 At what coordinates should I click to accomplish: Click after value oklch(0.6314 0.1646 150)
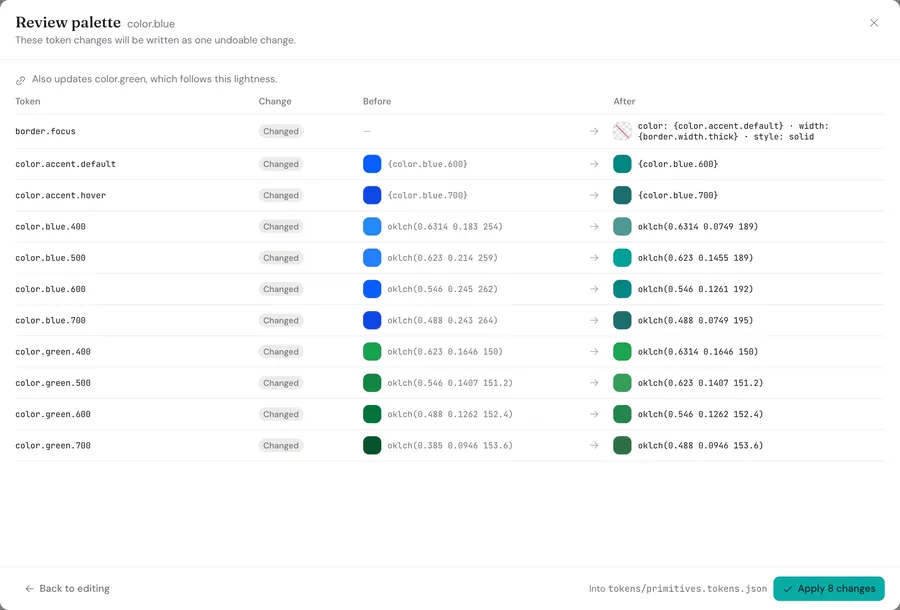(x=697, y=351)
